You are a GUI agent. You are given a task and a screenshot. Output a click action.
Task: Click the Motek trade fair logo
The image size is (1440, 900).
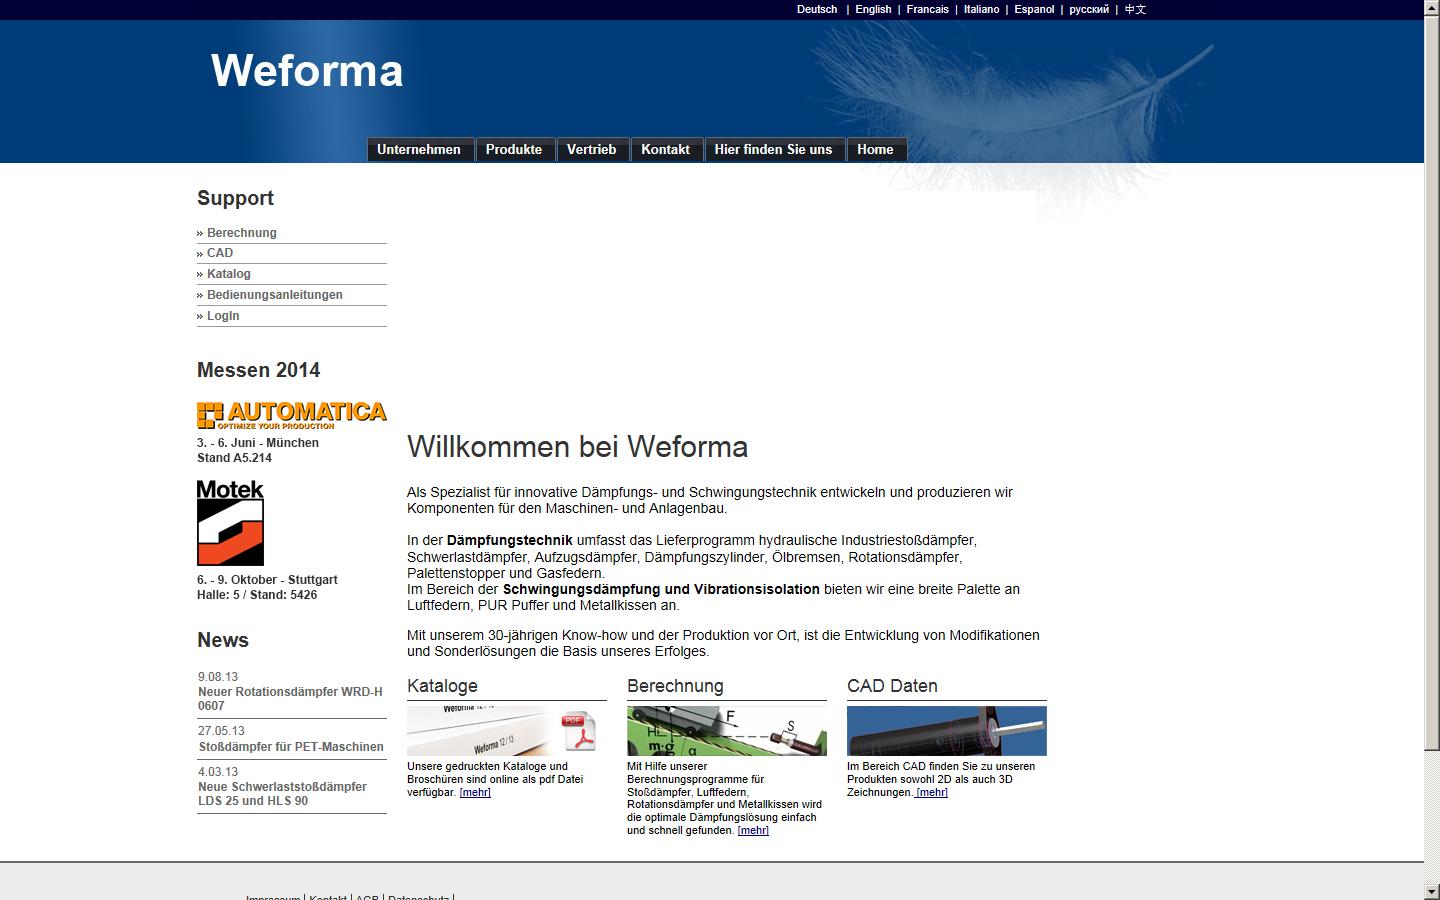tap(230, 523)
